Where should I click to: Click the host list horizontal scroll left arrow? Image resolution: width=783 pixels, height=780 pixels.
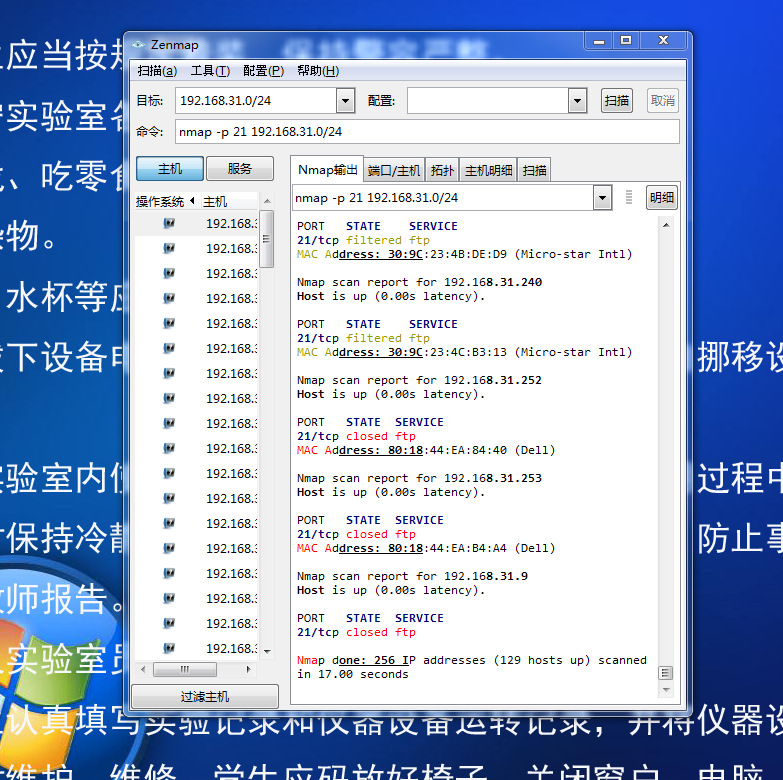143,669
